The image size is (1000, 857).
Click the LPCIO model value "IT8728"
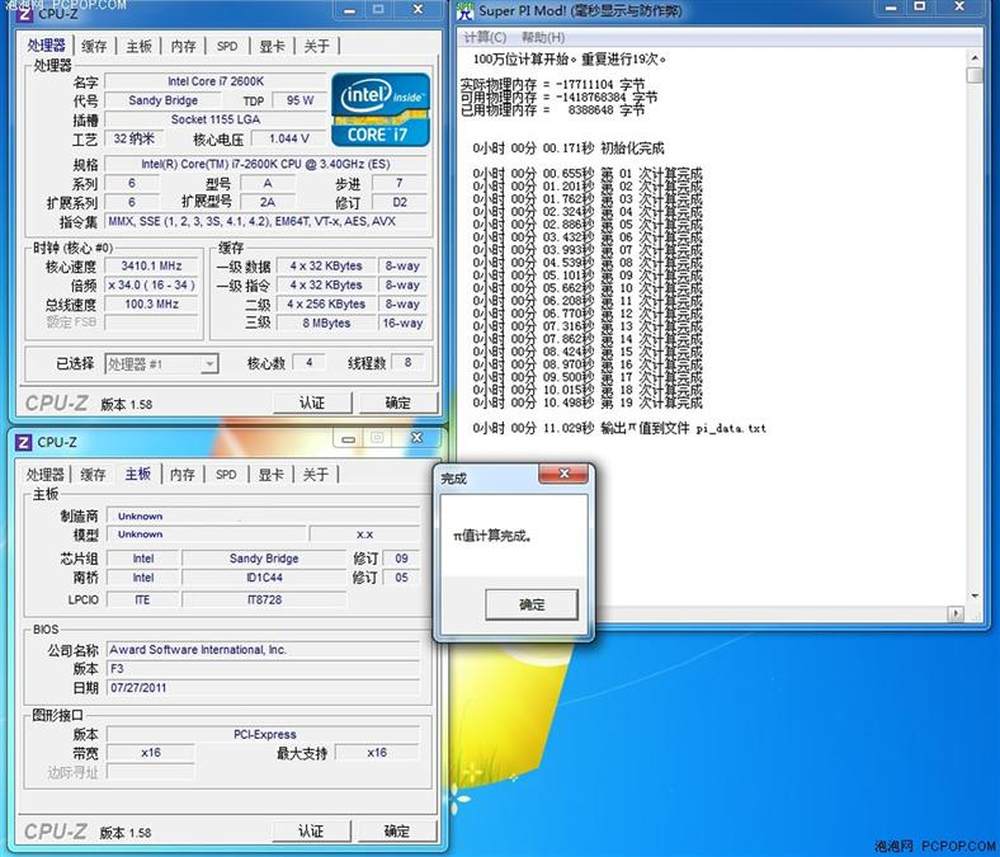(x=264, y=599)
